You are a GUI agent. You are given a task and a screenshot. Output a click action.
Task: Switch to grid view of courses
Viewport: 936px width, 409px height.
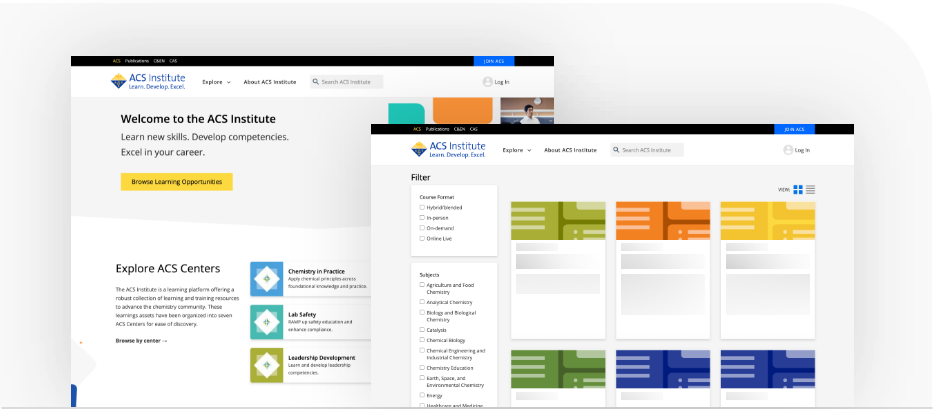coord(798,190)
